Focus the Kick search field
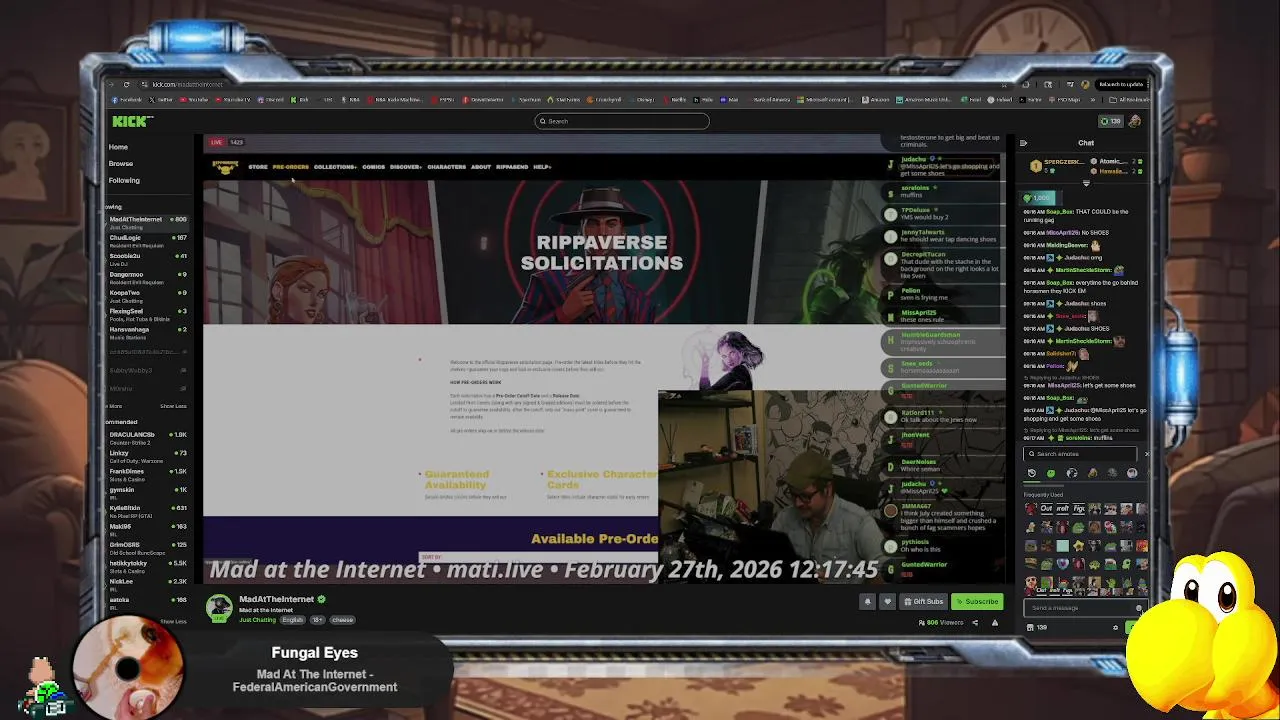1280x720 pixels. [x=622, y=121]
